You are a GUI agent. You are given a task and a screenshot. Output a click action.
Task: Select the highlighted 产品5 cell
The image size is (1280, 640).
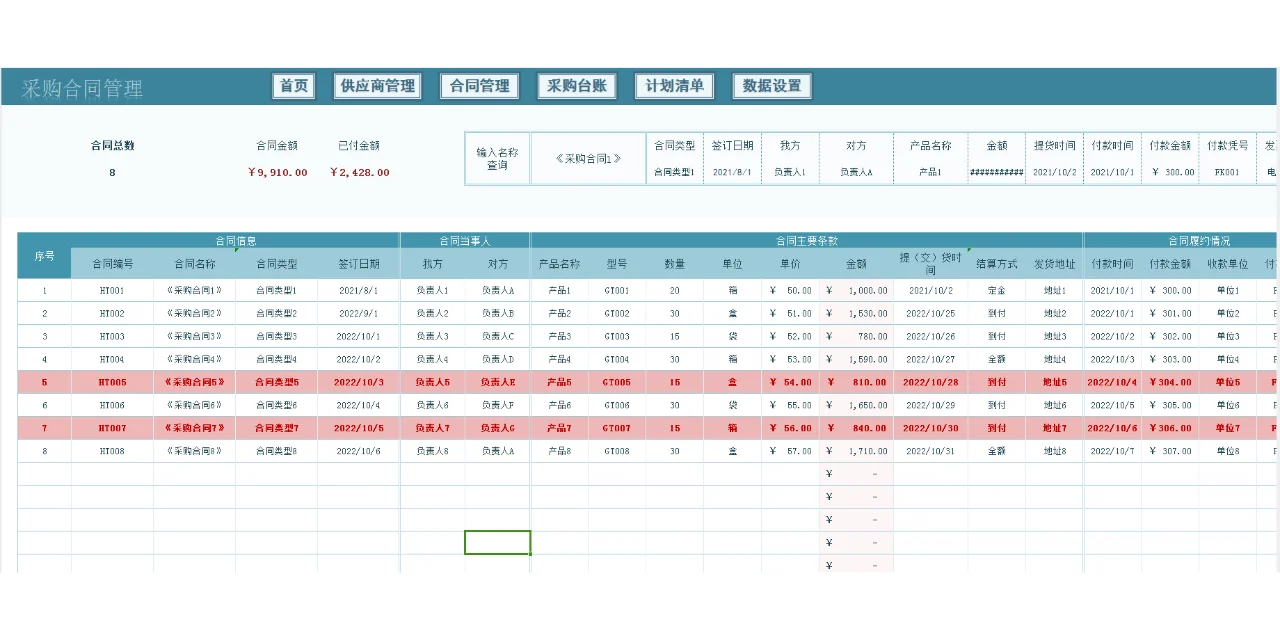pos(559,382)
